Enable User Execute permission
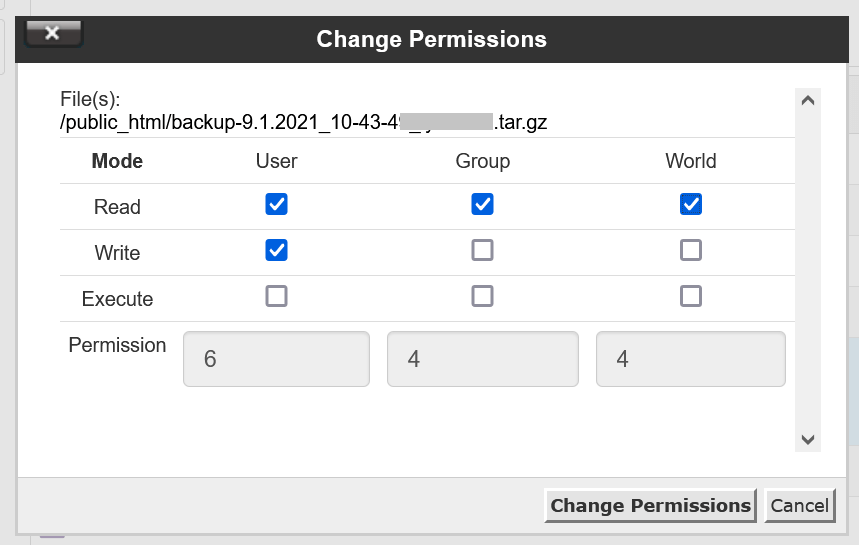 276,296
